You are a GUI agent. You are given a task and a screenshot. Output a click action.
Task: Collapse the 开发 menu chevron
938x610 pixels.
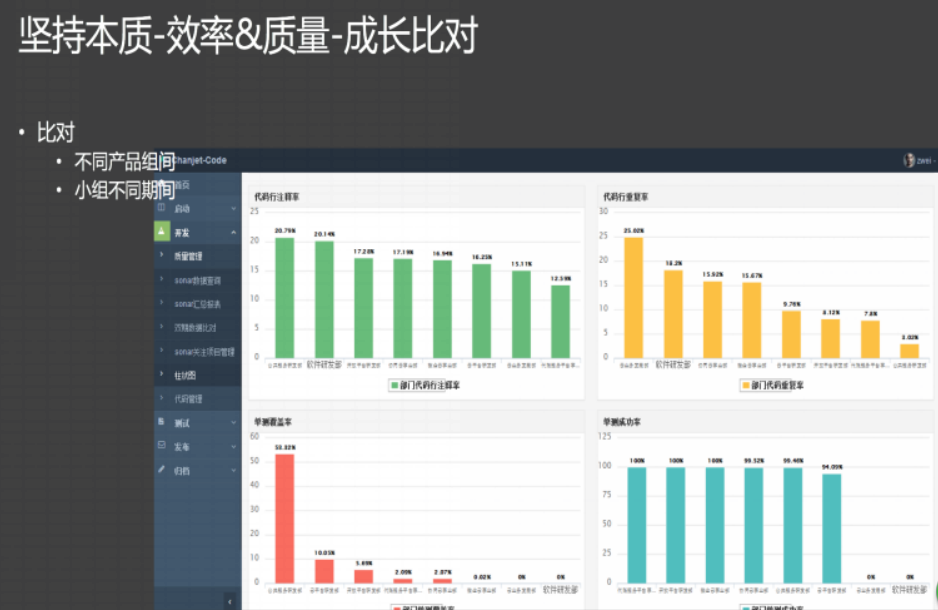pyautogui.click(x=233, y=232)
